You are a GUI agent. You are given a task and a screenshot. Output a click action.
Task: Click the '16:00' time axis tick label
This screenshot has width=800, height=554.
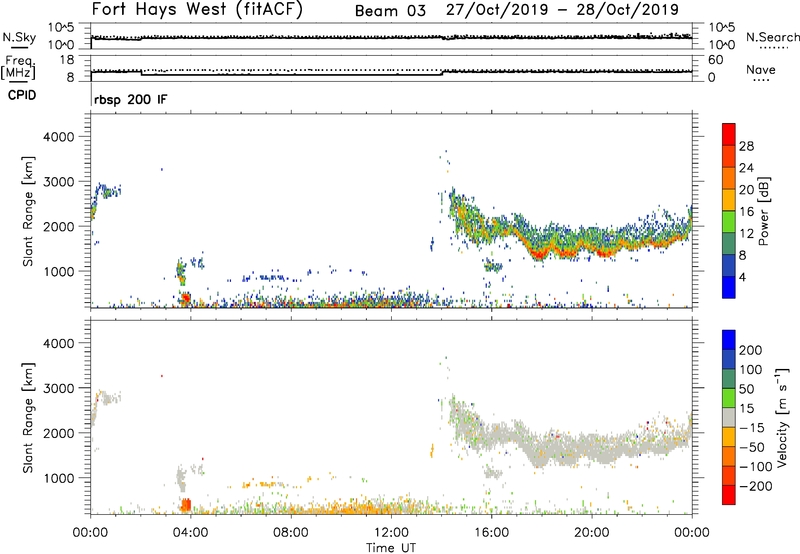pyautogui.click(x=491, y=533)
